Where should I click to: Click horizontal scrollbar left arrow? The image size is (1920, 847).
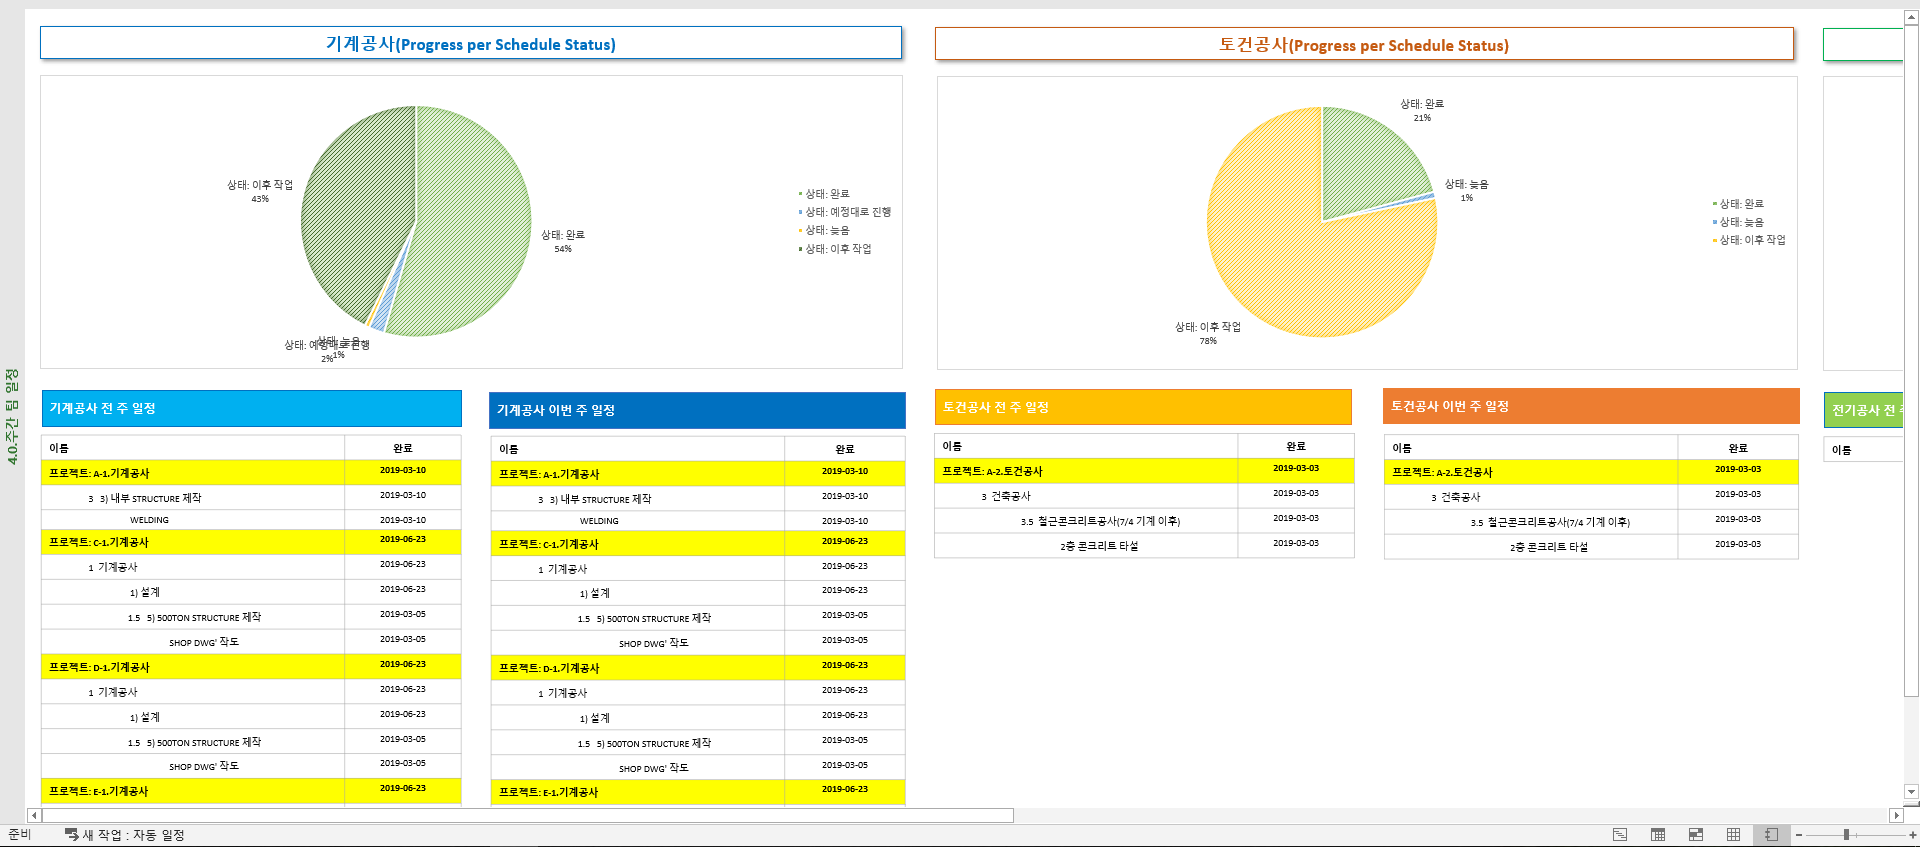tap(33, 815)
